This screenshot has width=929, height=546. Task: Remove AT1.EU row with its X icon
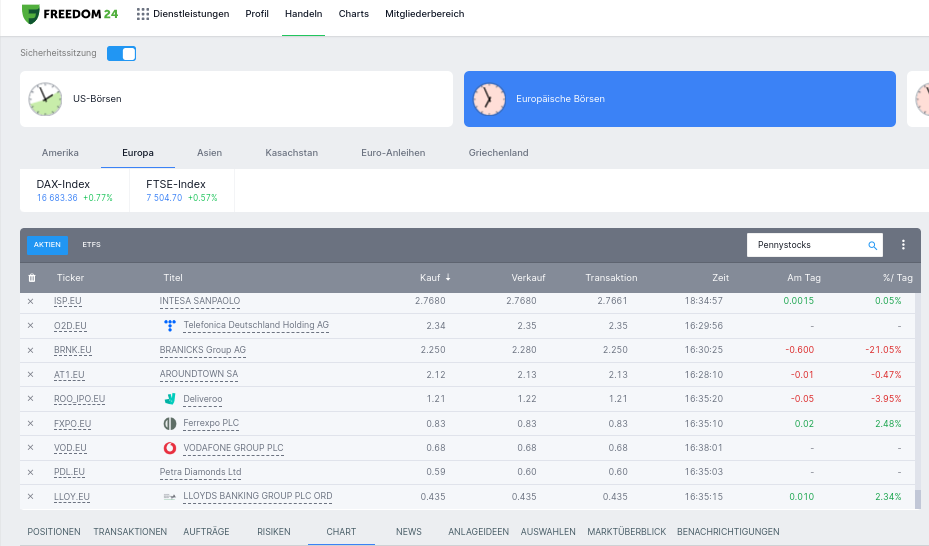[30, 374]
